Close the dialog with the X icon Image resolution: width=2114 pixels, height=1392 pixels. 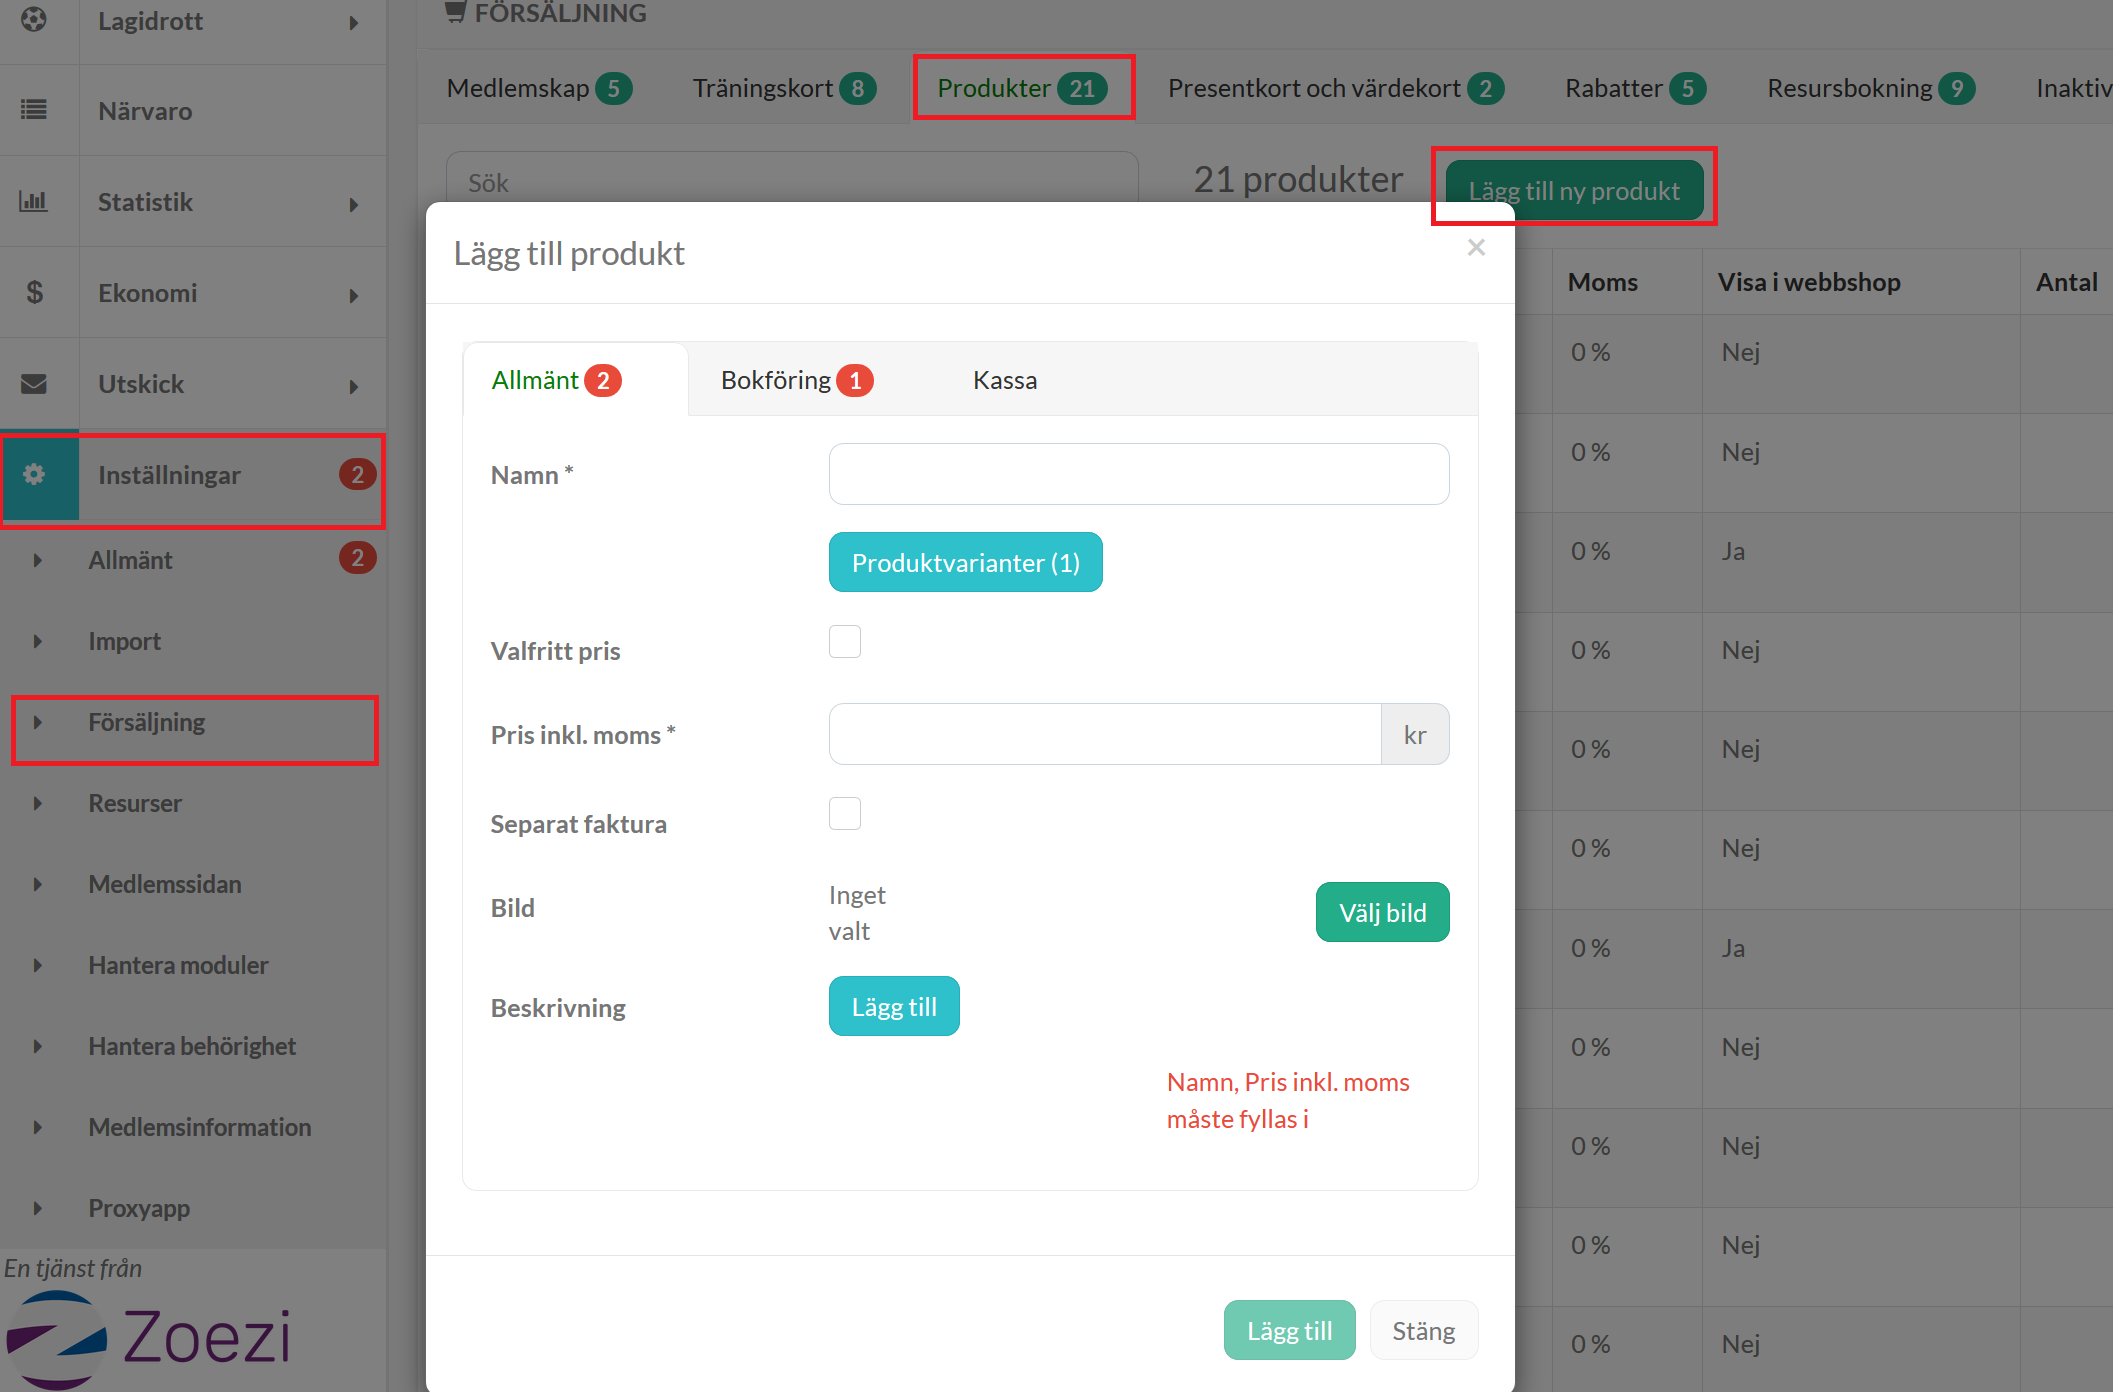point(1476,247)
